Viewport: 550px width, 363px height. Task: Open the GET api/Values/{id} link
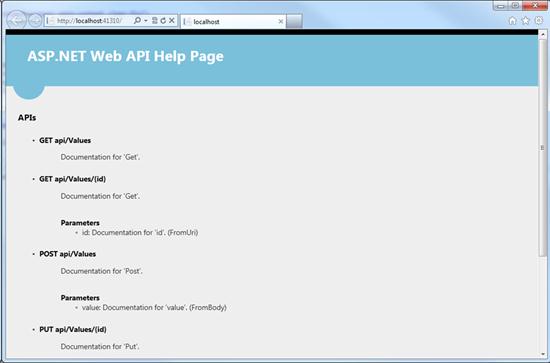pos(72,179)
